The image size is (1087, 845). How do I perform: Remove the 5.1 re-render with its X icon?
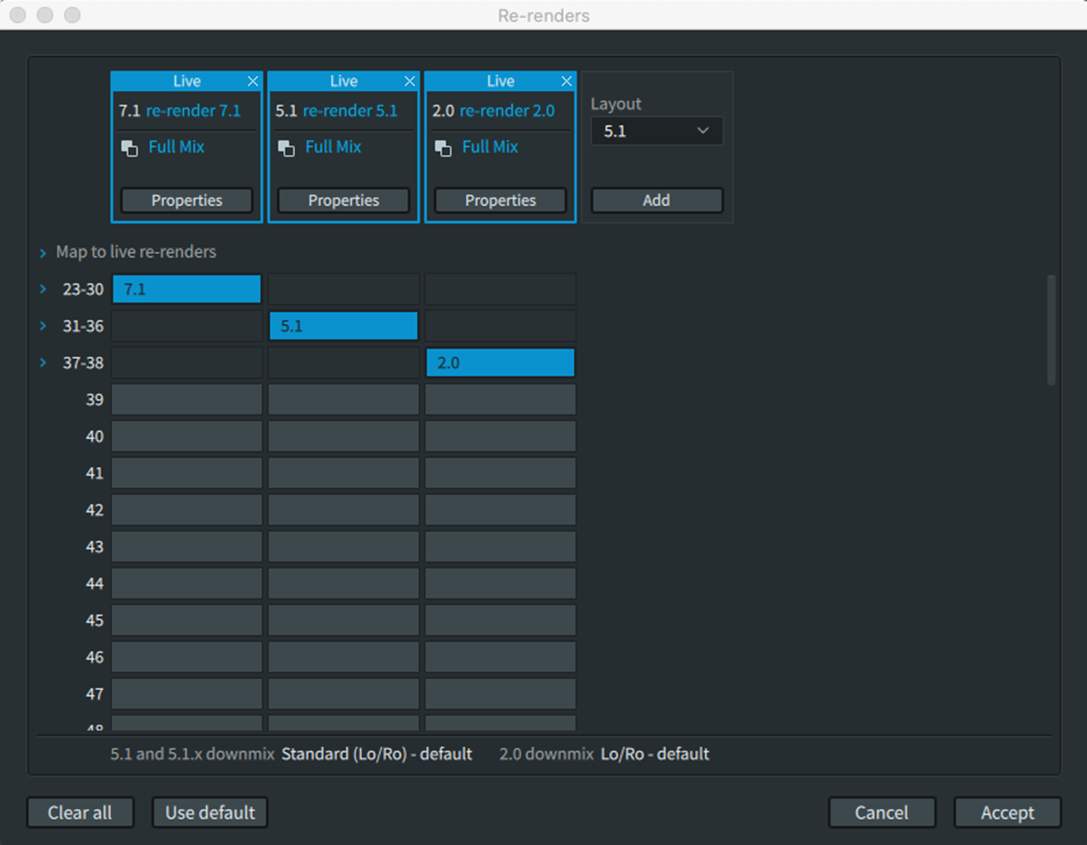pyautogui.click(x=410, y=81)
